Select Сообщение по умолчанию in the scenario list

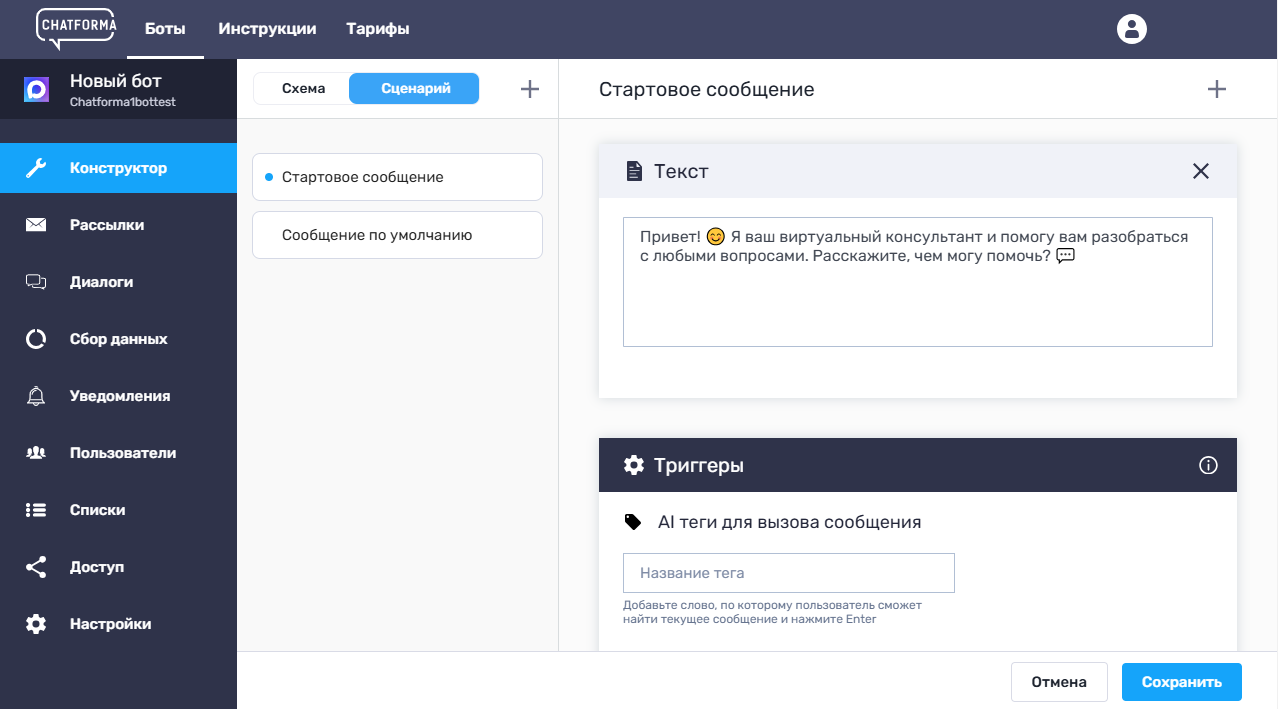tap(397, 235)
